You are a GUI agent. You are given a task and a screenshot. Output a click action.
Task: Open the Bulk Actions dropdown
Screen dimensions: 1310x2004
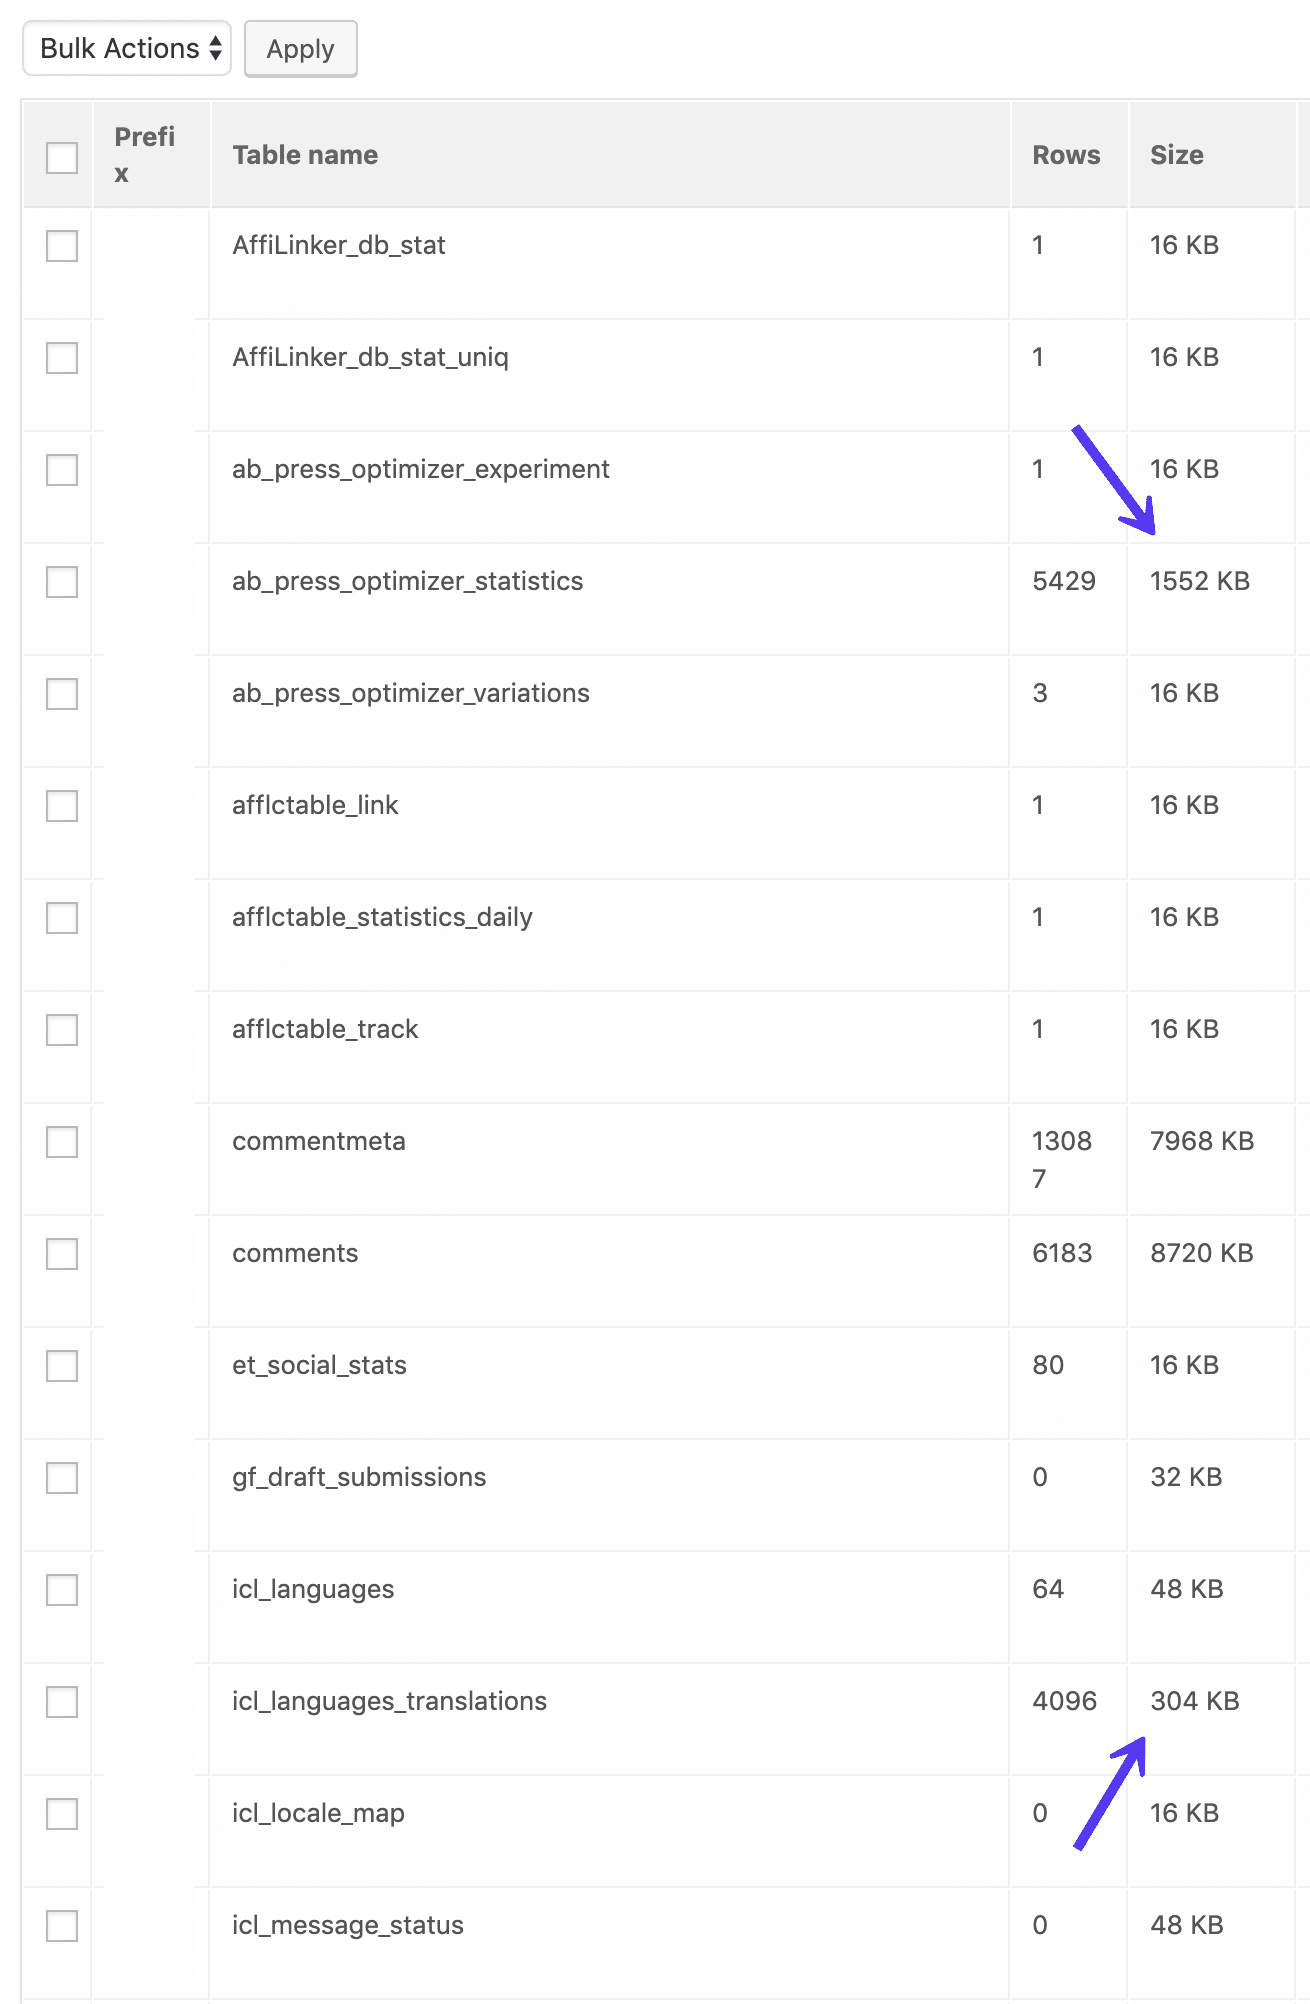coord(126,47)
